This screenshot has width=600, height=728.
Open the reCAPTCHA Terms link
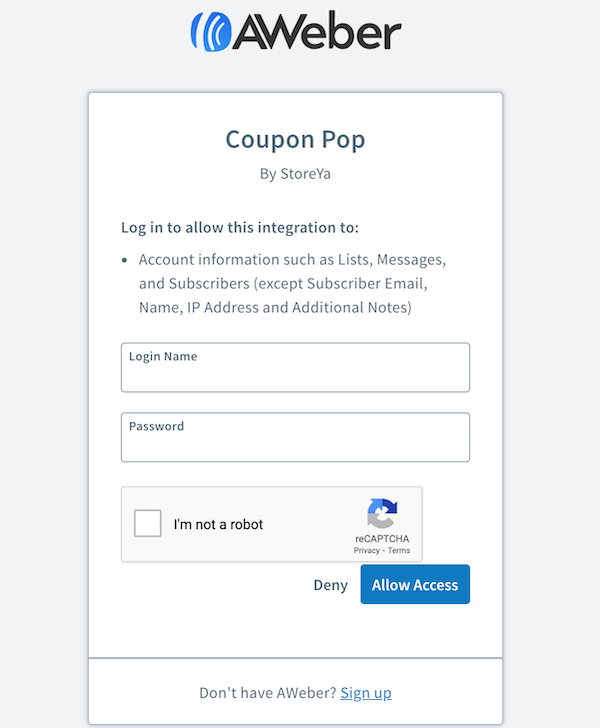pos(399,551)
